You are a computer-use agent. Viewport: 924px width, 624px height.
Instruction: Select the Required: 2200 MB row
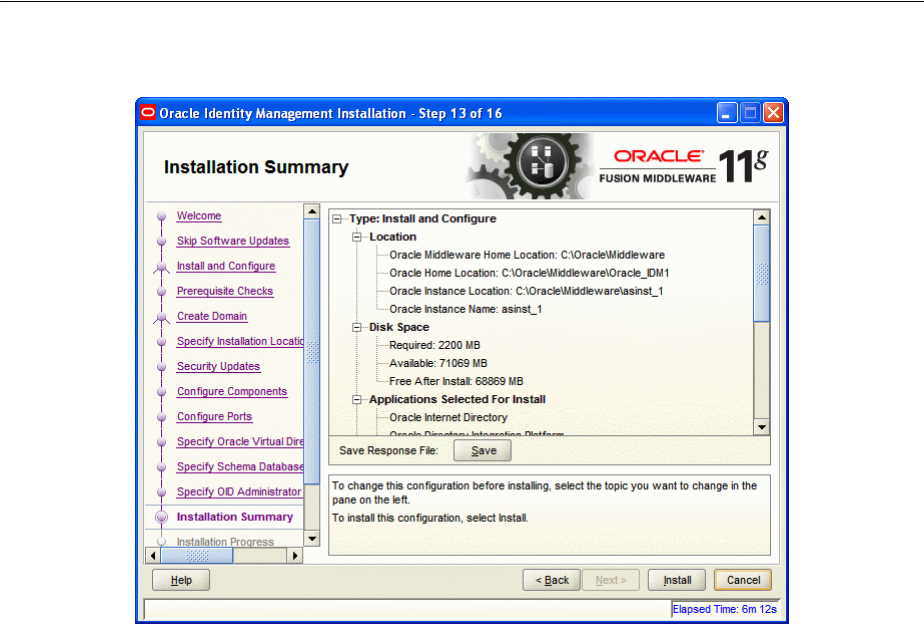[x=434, y=345]
